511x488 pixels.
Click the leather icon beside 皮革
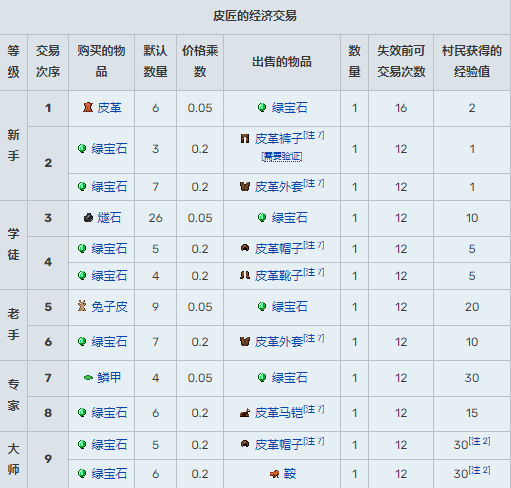[x=88, y=108]
